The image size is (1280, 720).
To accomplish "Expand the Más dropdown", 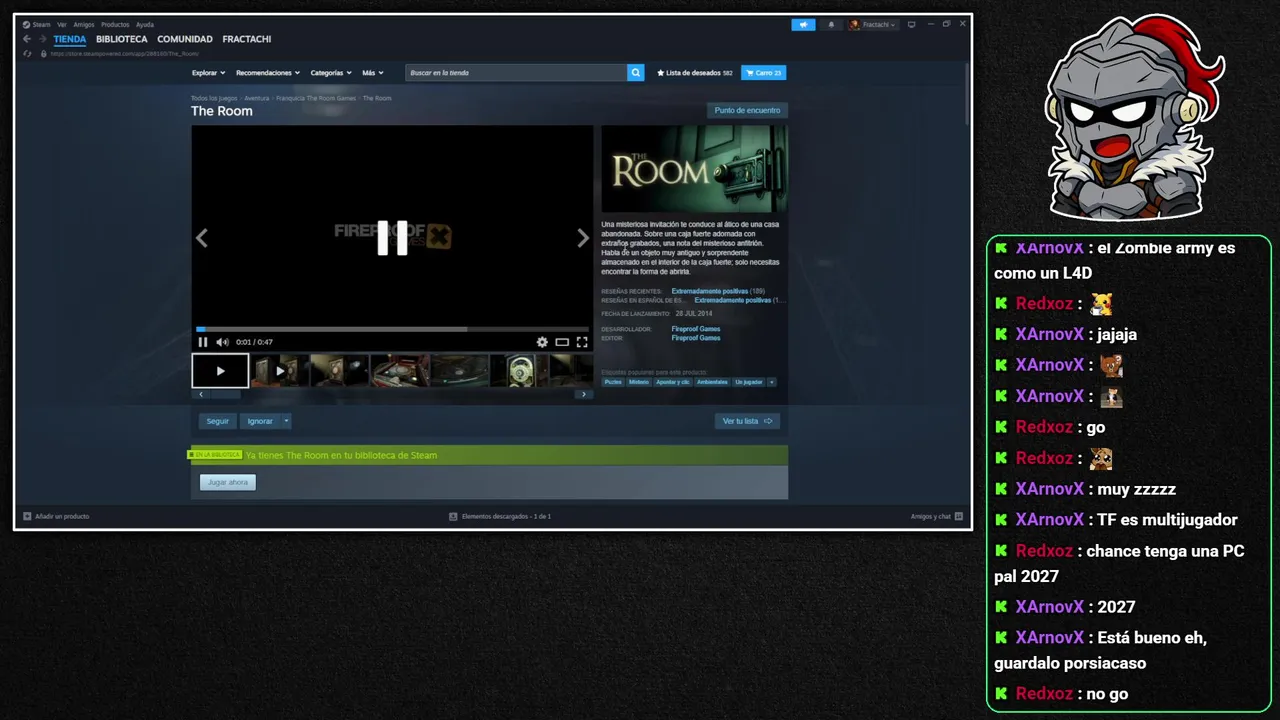I will tap(373, 72).
